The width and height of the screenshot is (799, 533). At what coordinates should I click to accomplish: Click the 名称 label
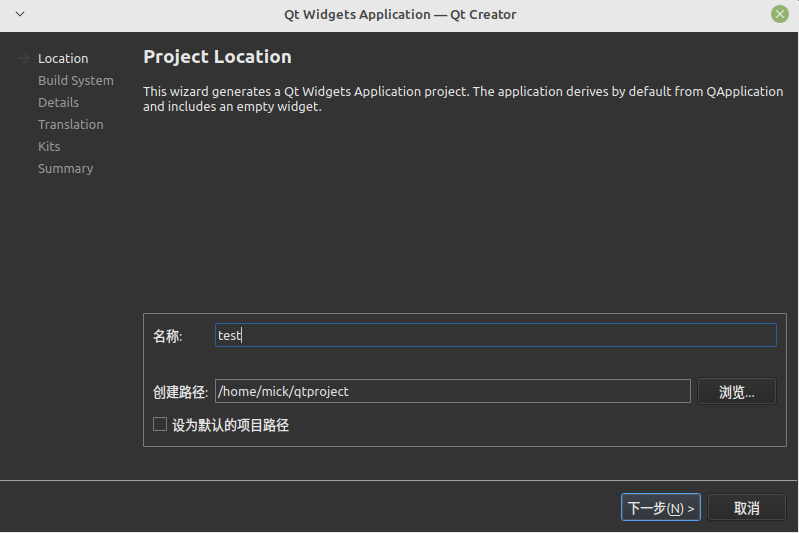(167, 336)
